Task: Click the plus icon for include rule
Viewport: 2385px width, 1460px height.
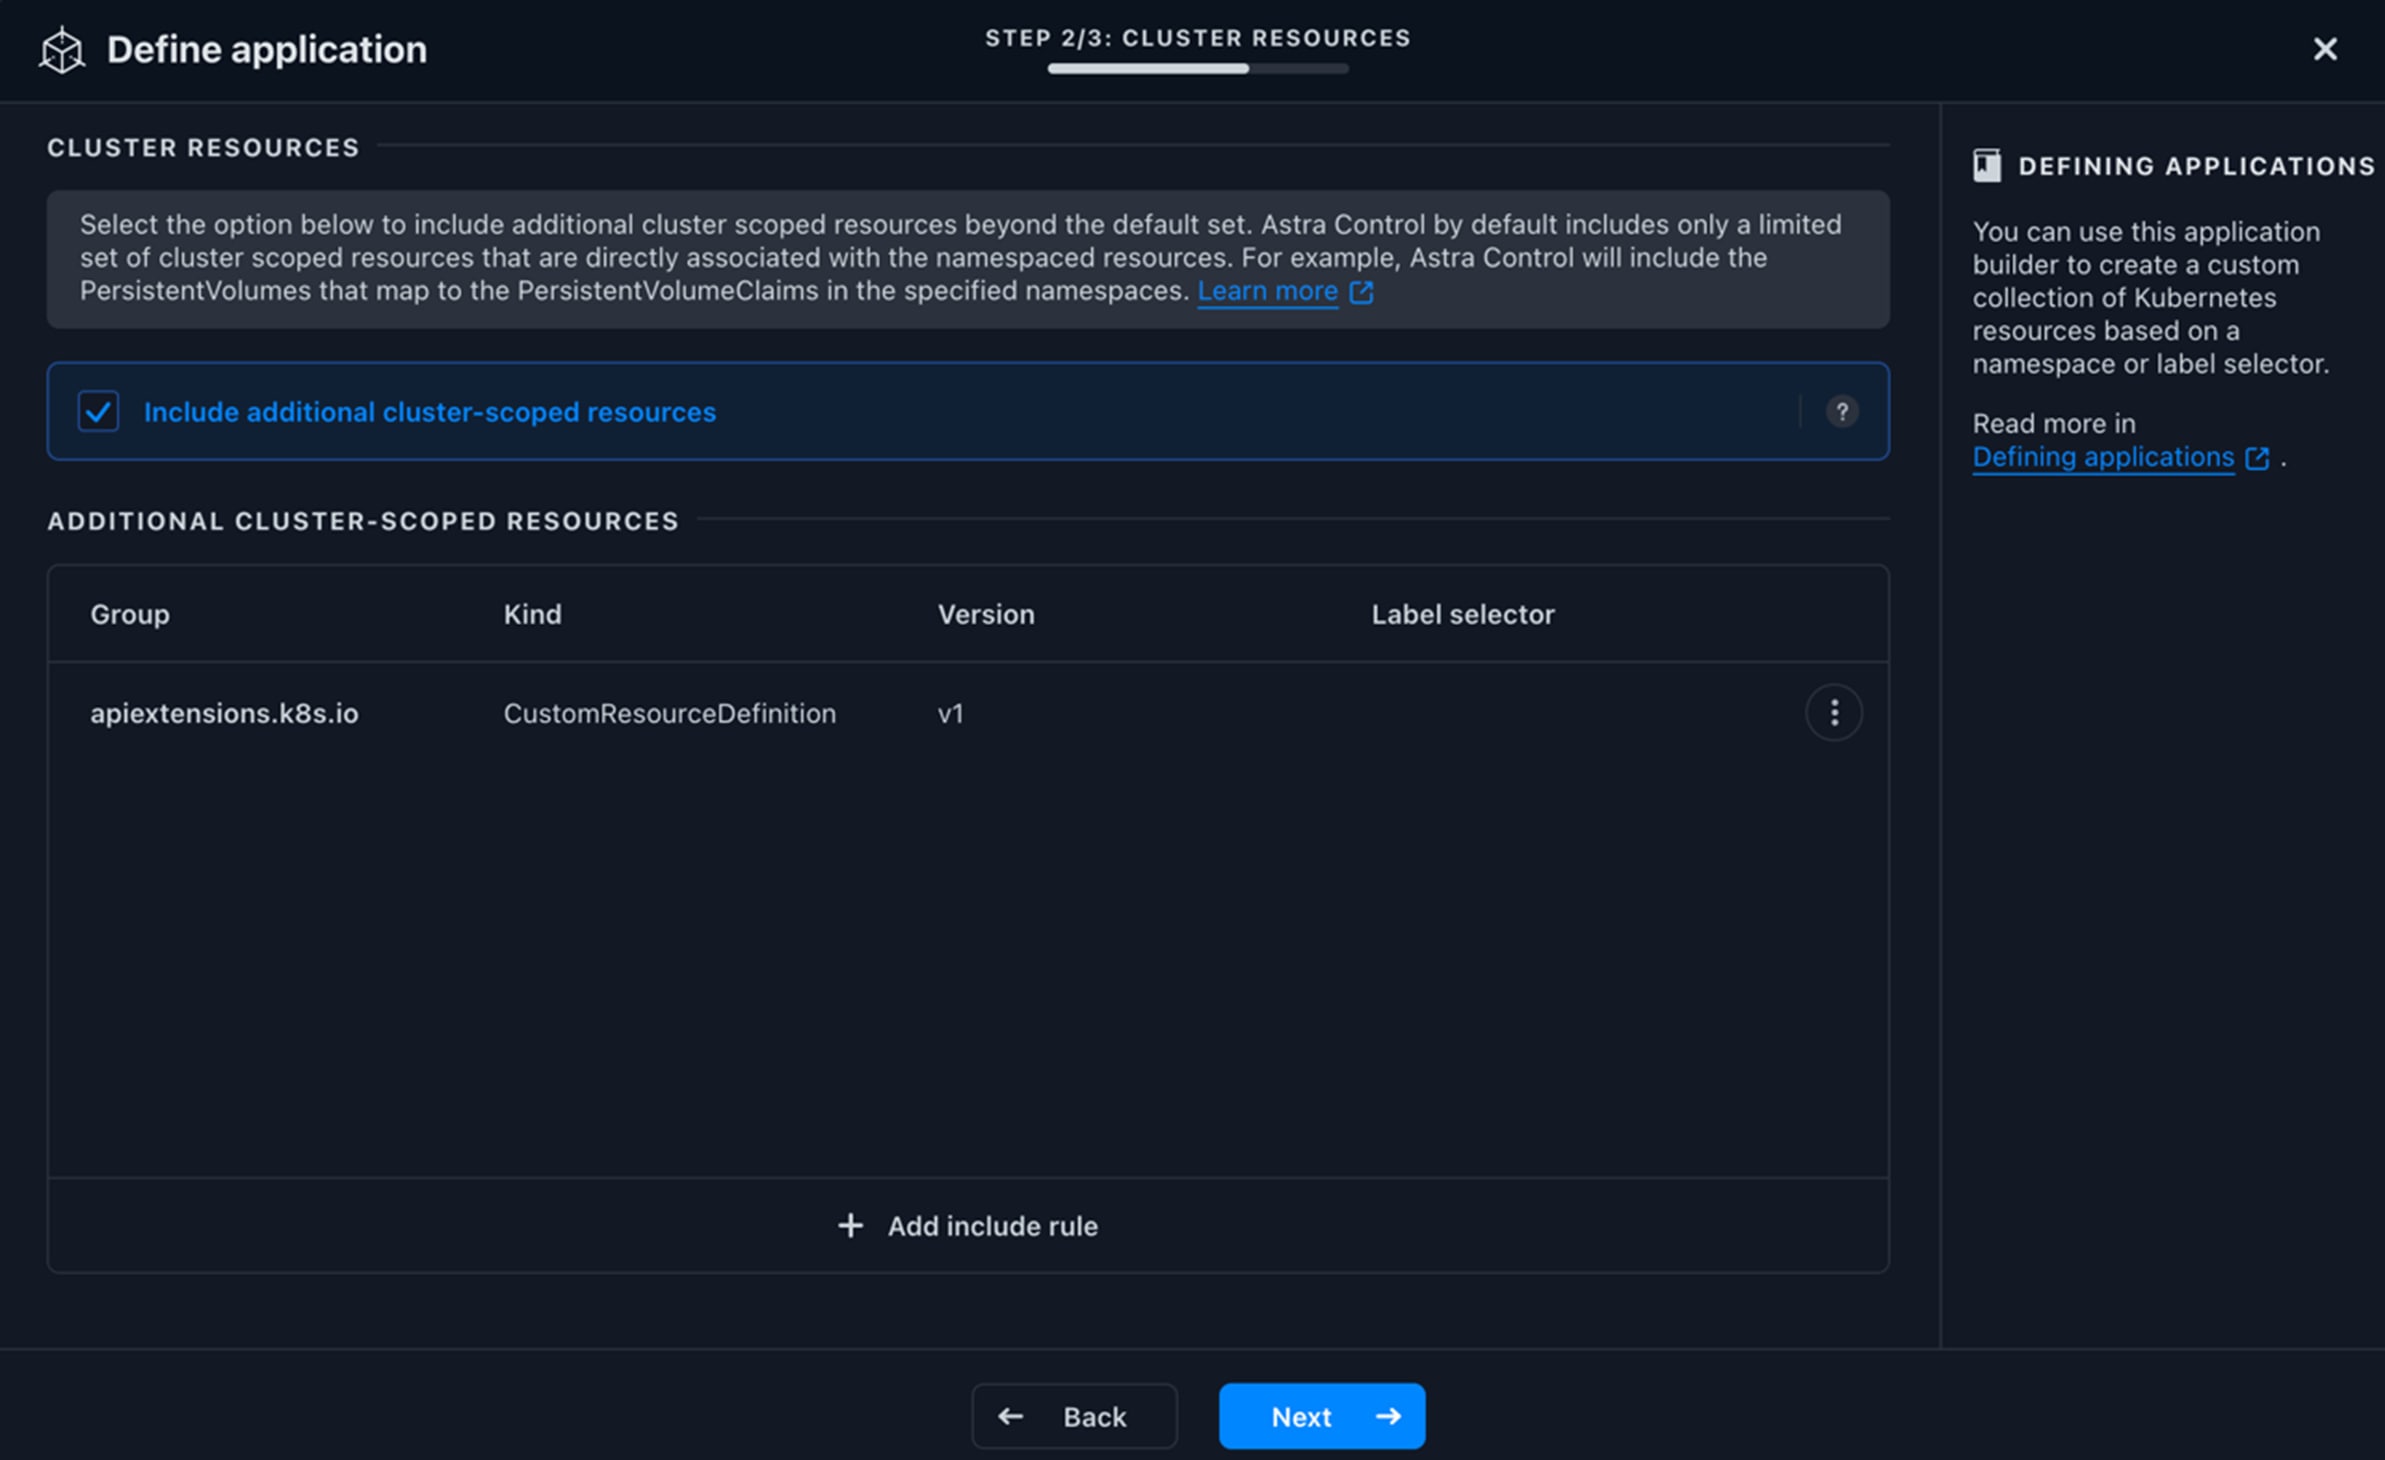Action: click(850, 1226)
